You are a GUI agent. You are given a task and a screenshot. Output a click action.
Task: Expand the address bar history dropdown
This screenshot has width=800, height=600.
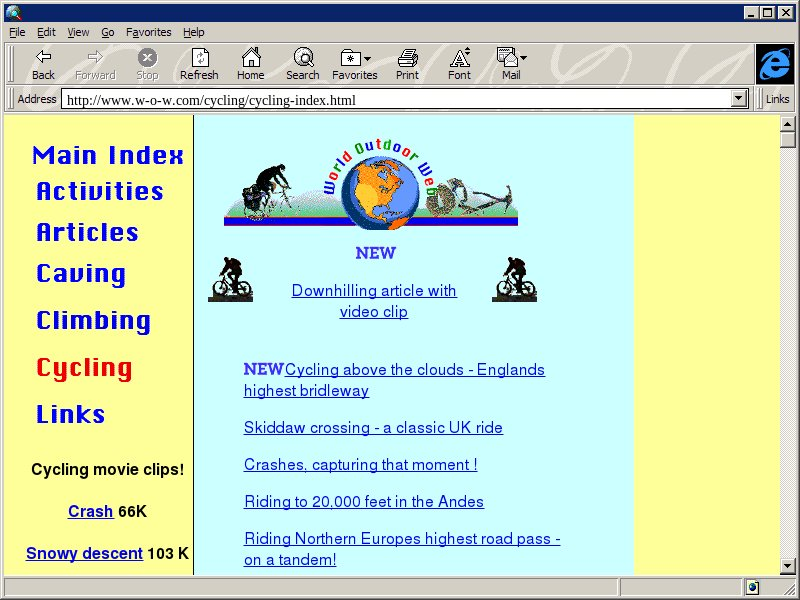tap(740, 99)
